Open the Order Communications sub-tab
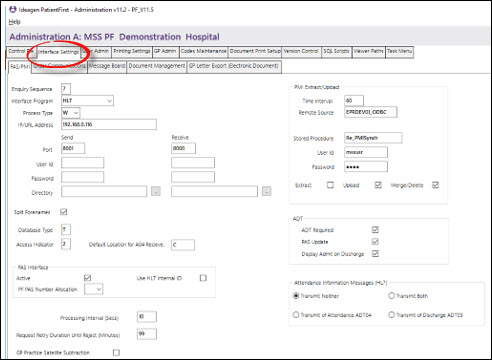 59,66
